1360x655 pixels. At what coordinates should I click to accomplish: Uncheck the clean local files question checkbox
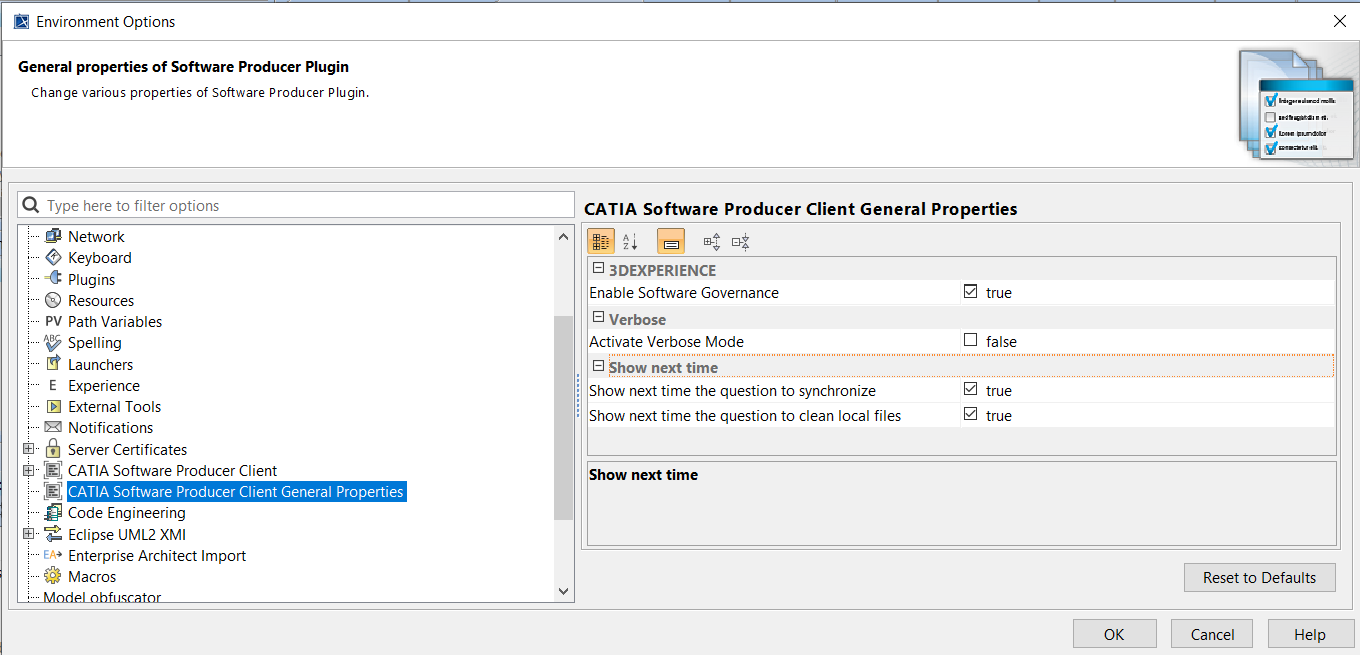[970, 415]
